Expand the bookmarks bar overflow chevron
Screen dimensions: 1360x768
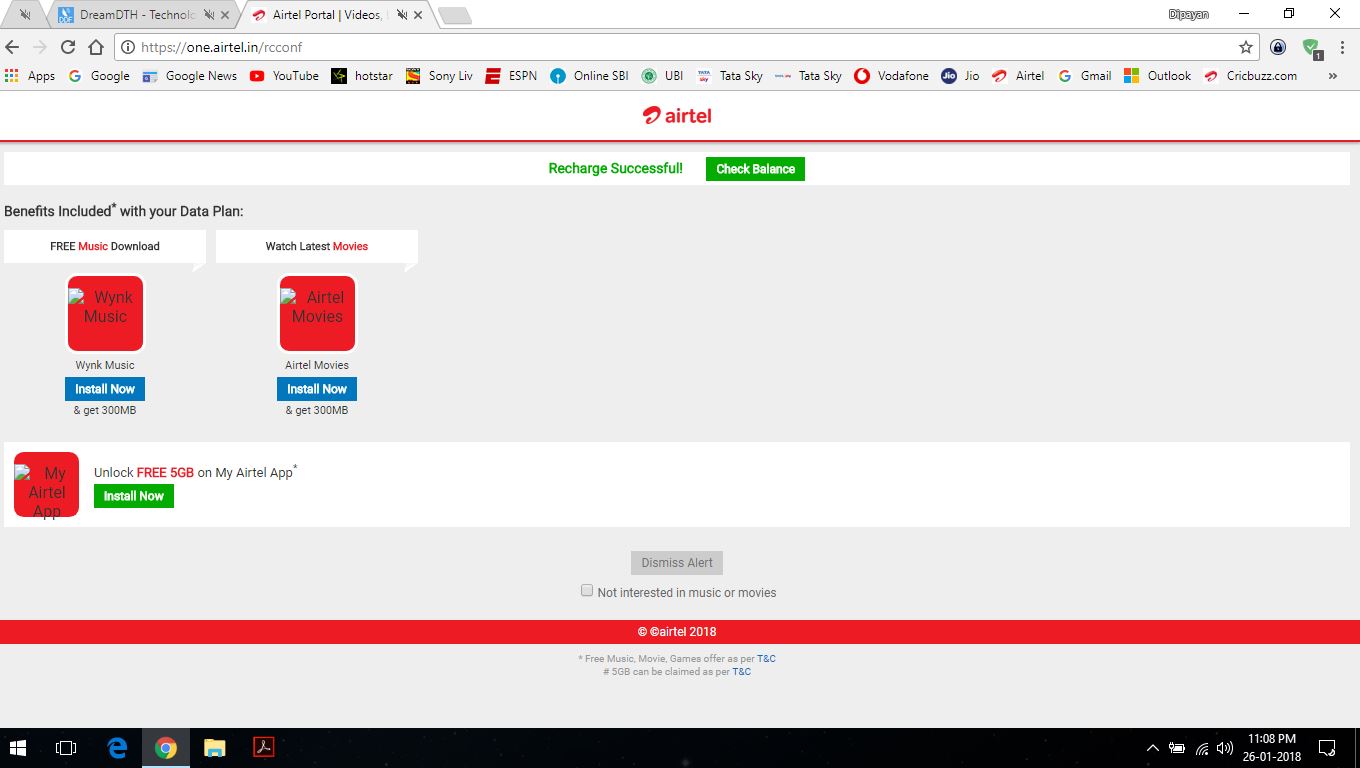(x=1333, y=76)
